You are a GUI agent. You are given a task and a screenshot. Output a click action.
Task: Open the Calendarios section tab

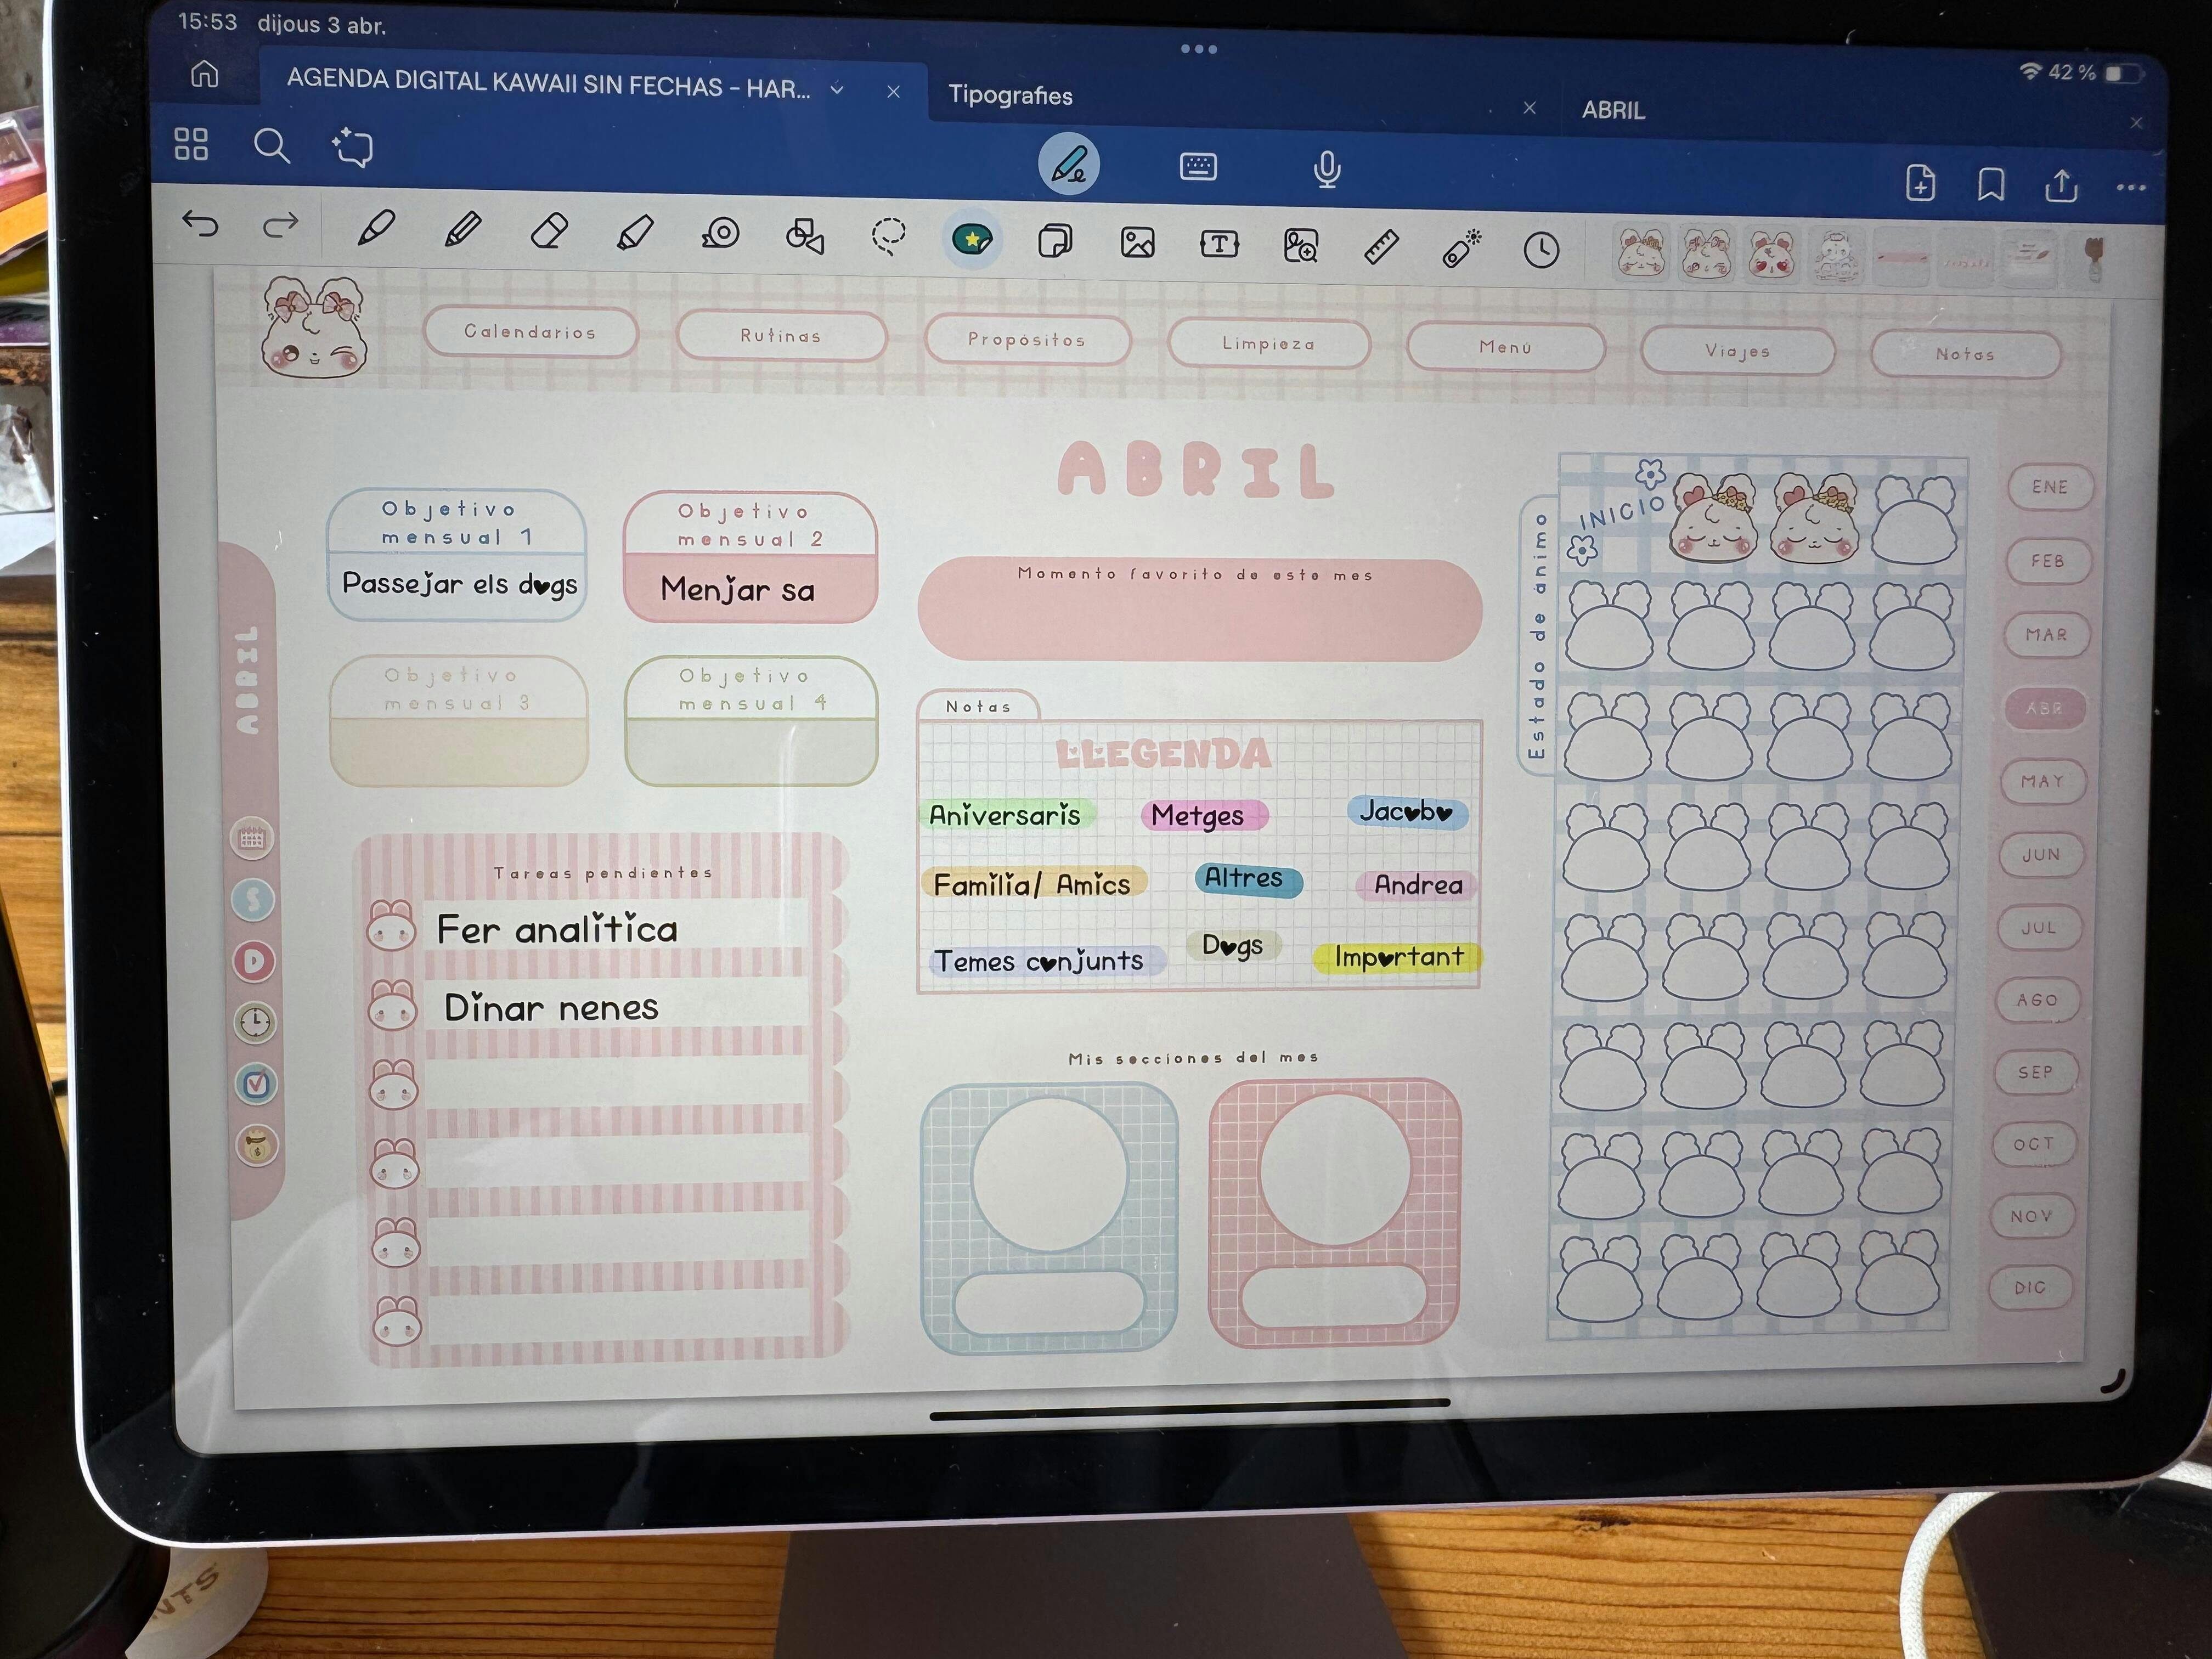pos(530,332)
